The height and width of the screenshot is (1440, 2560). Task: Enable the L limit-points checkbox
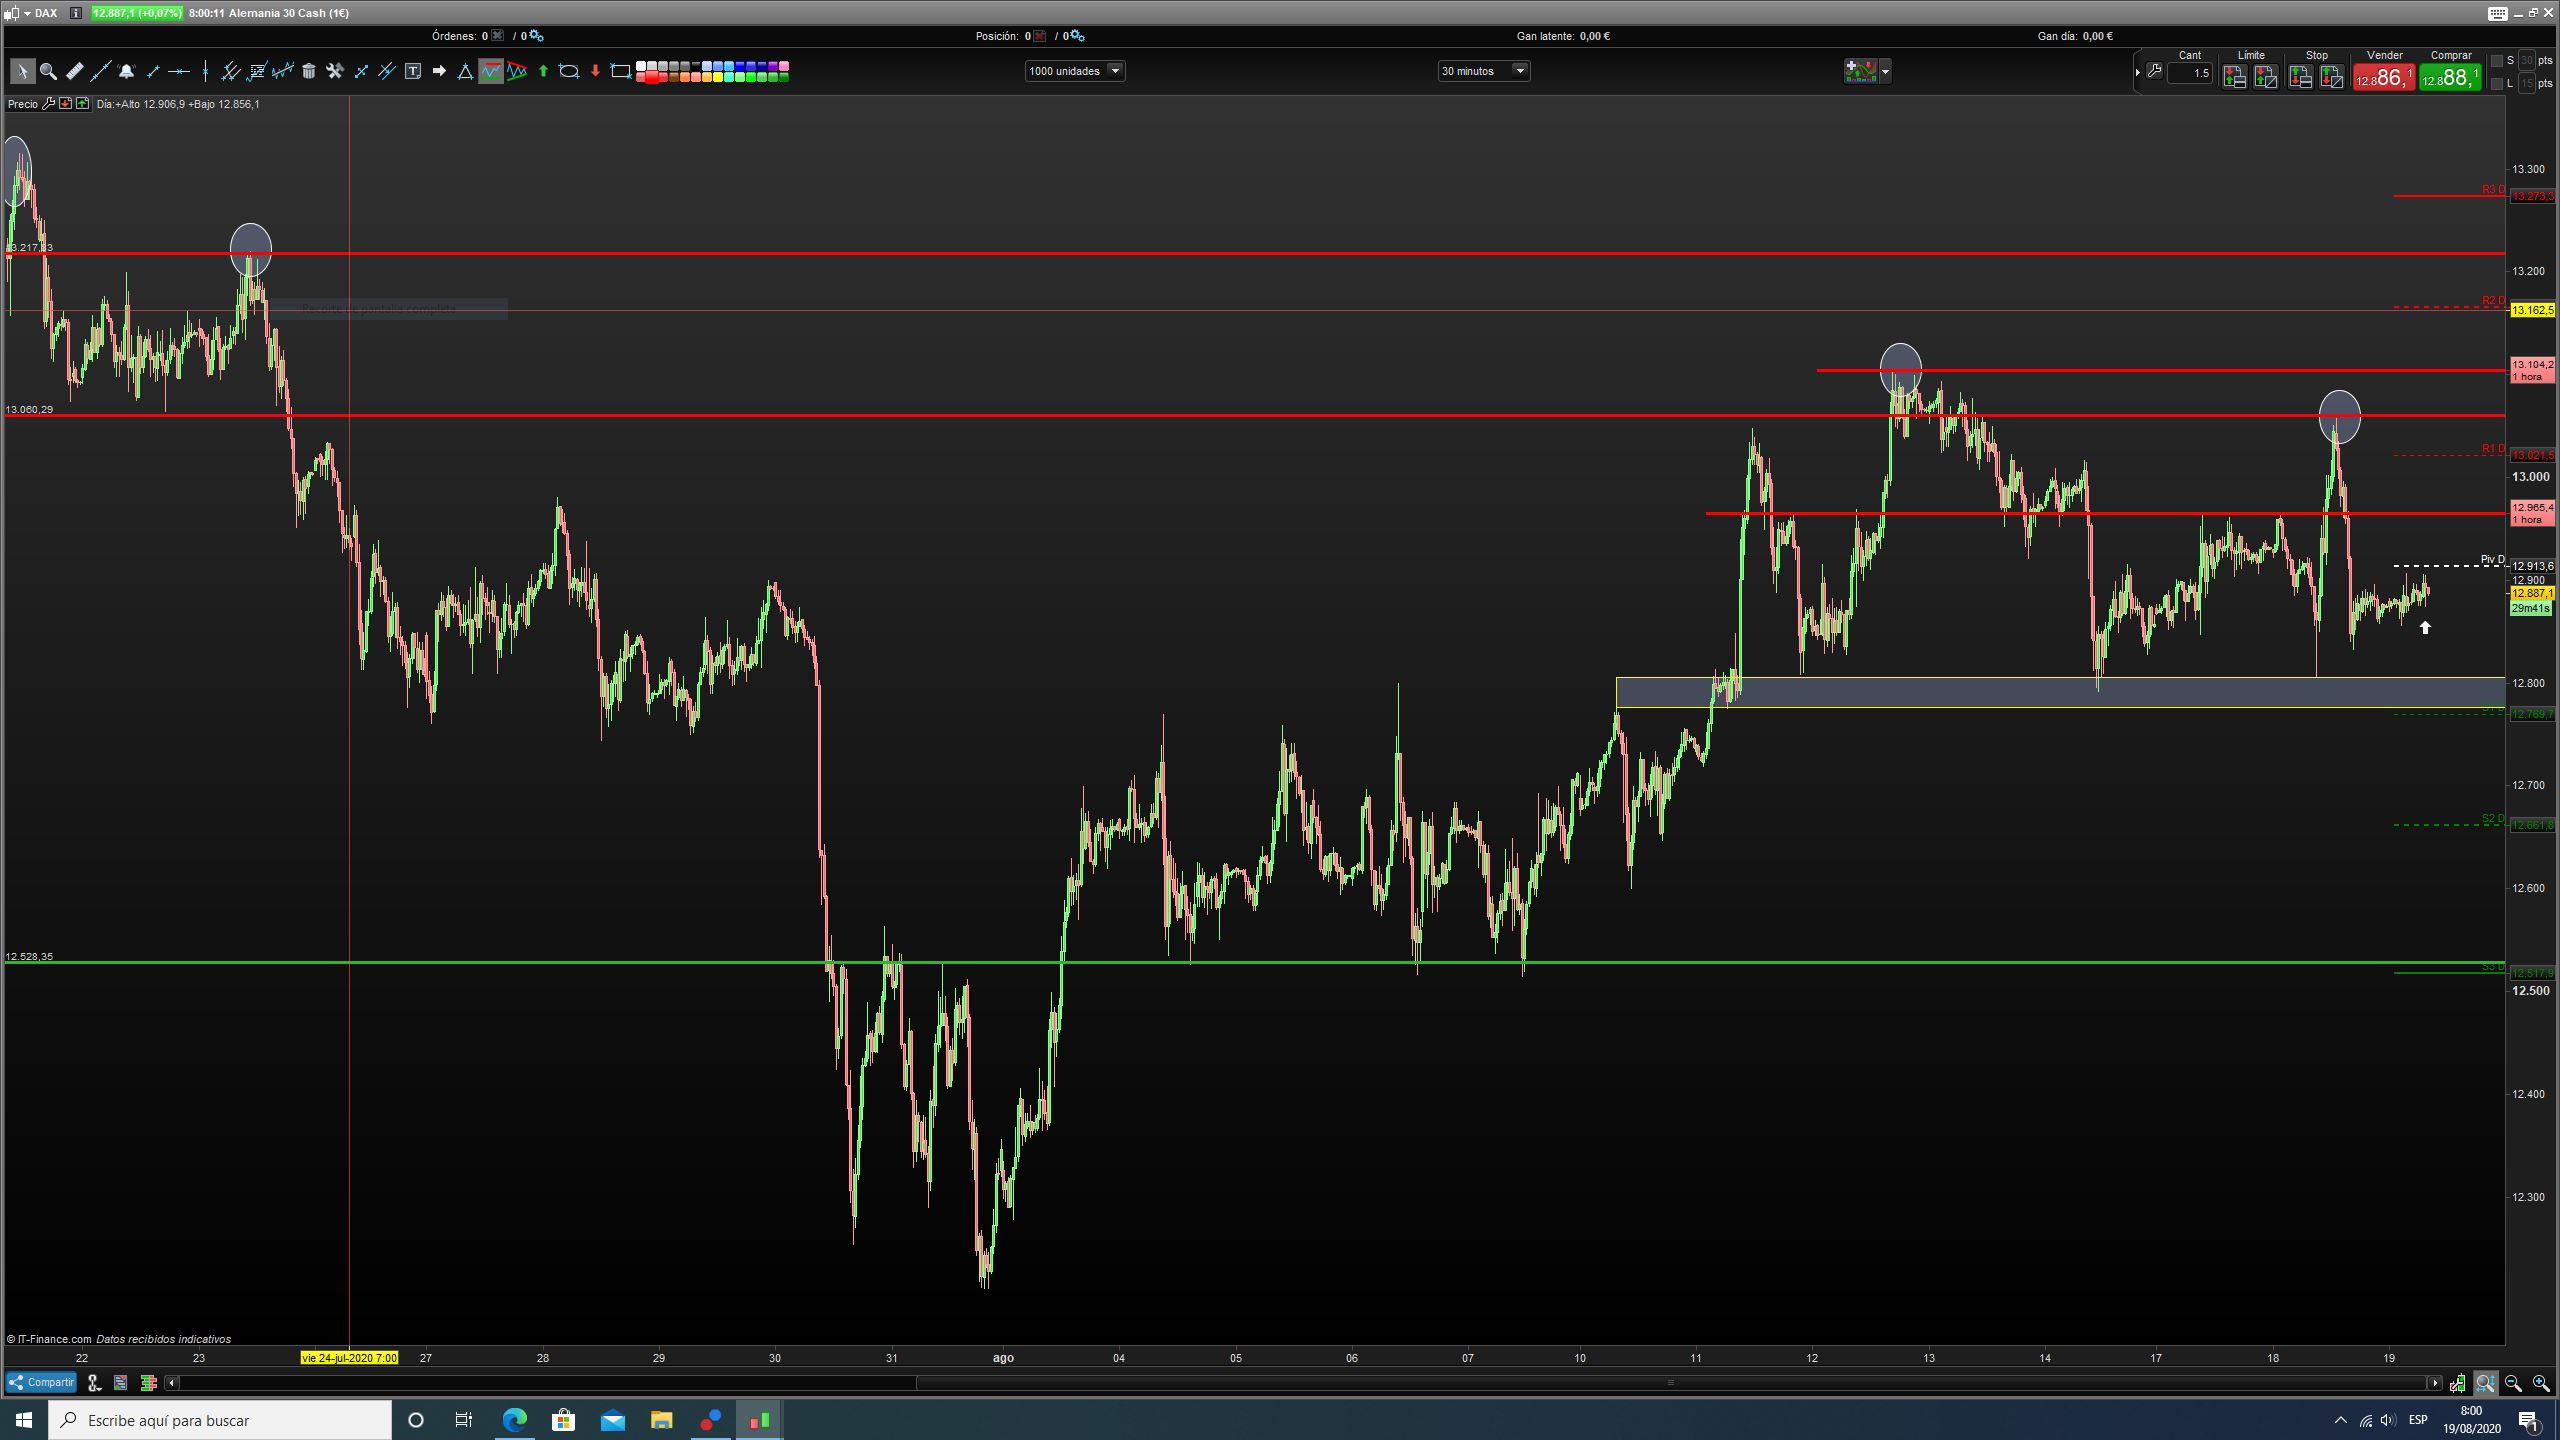(2497, 83)
